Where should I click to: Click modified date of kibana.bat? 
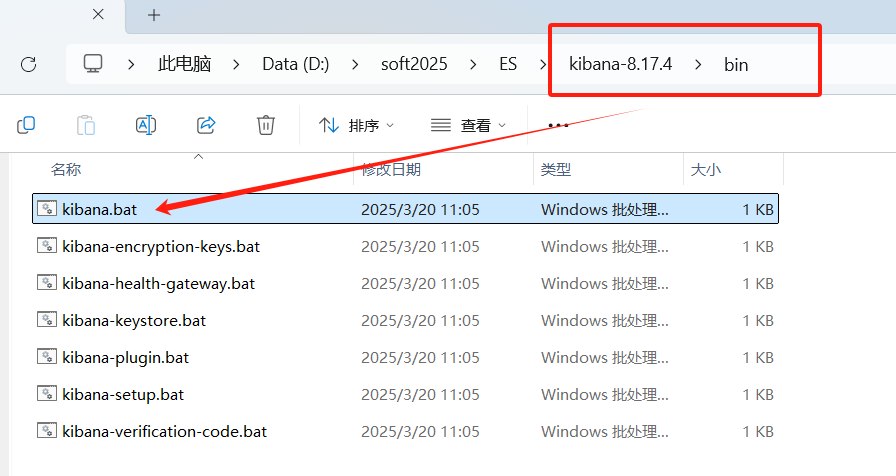(420, 209)
